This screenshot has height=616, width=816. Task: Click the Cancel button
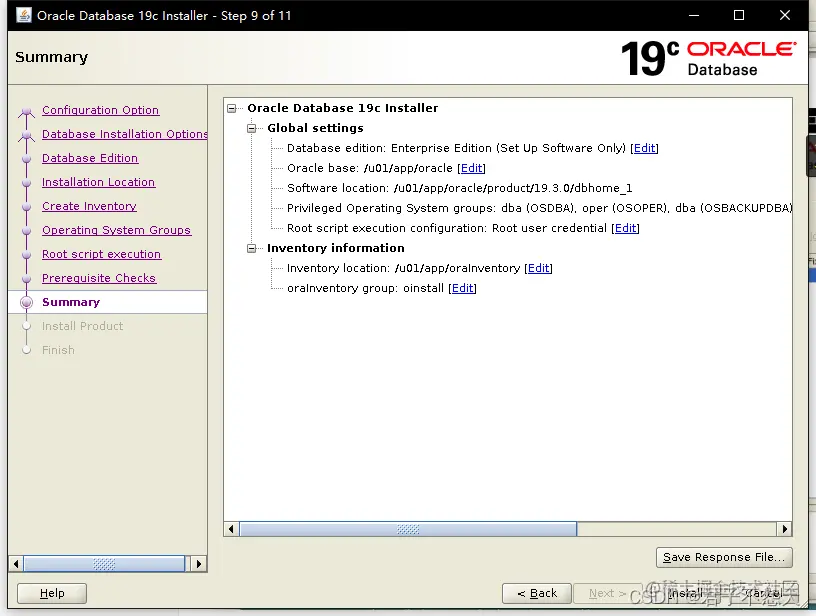pos(763,593)
